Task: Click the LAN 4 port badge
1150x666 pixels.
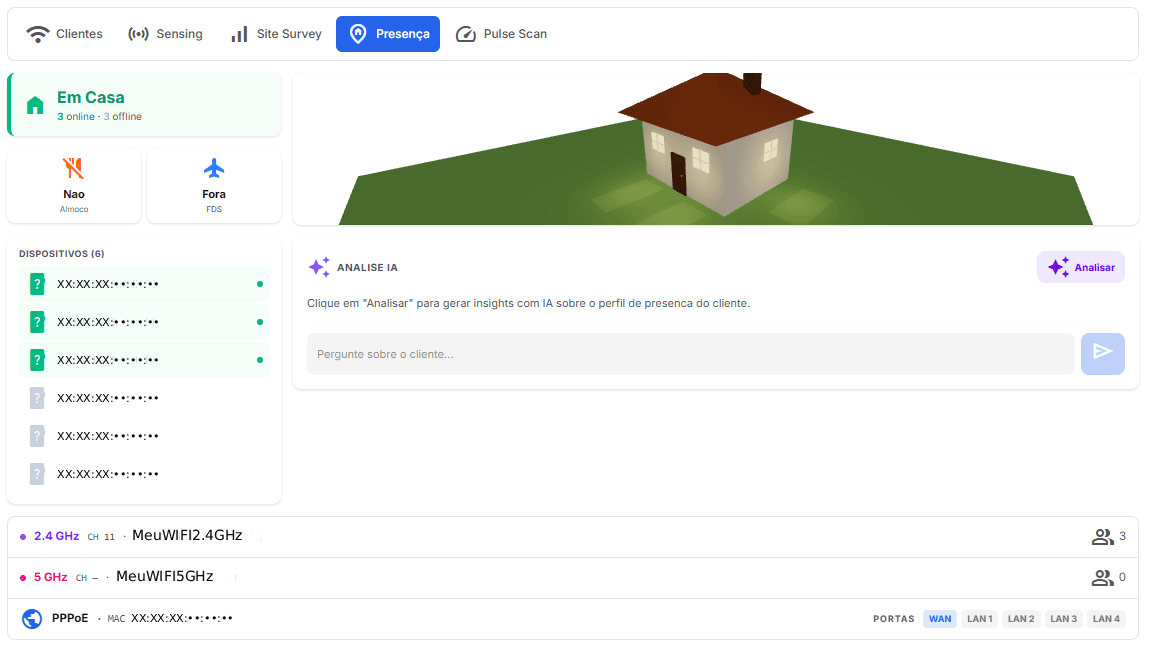Action: (x=1106, y=619)
